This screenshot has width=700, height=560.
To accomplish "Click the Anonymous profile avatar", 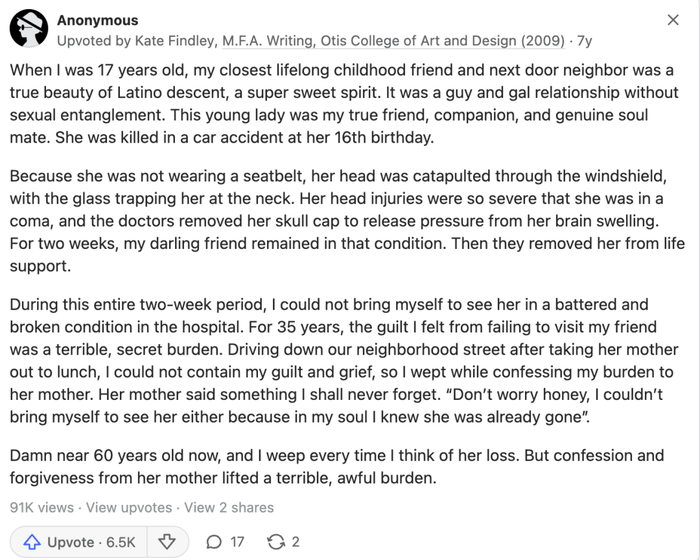I will (29, 30).
